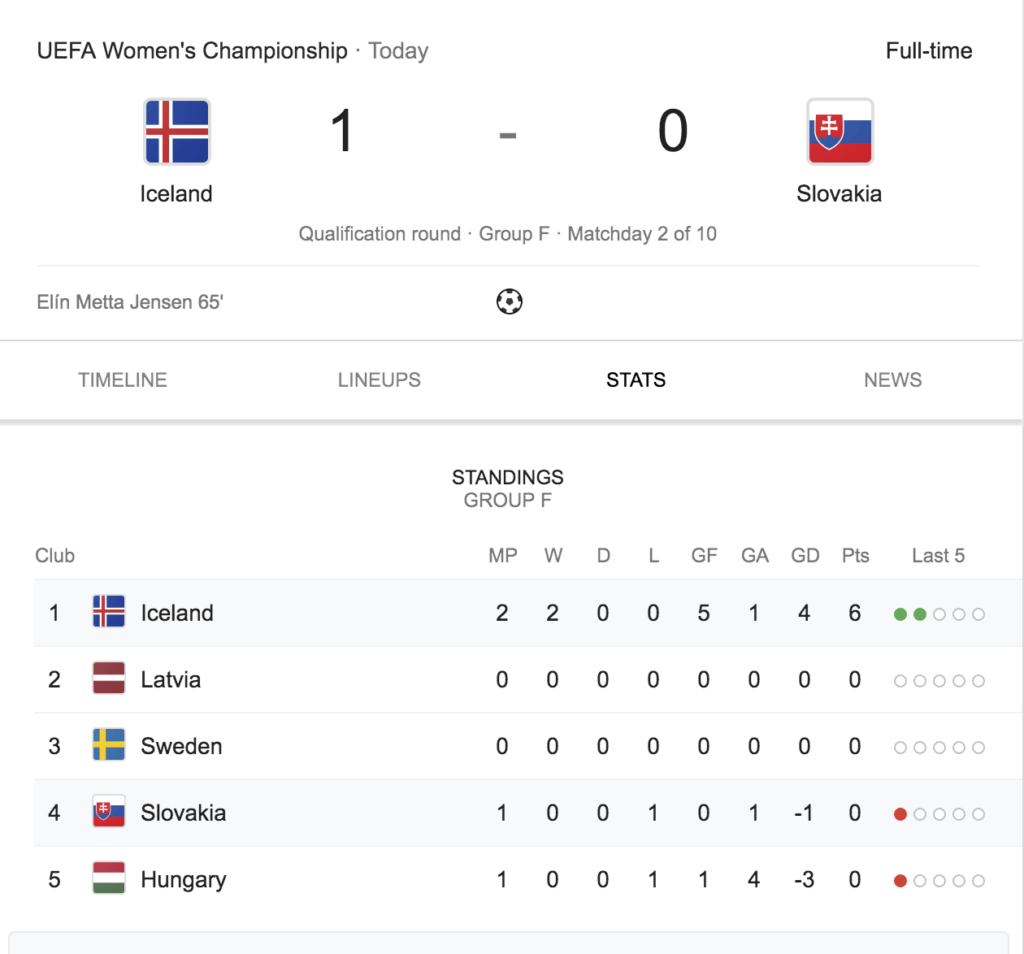Open UEFA Women's Championship competition link
This screenshot has height=954, width=1024.
(x=192, y=51)
